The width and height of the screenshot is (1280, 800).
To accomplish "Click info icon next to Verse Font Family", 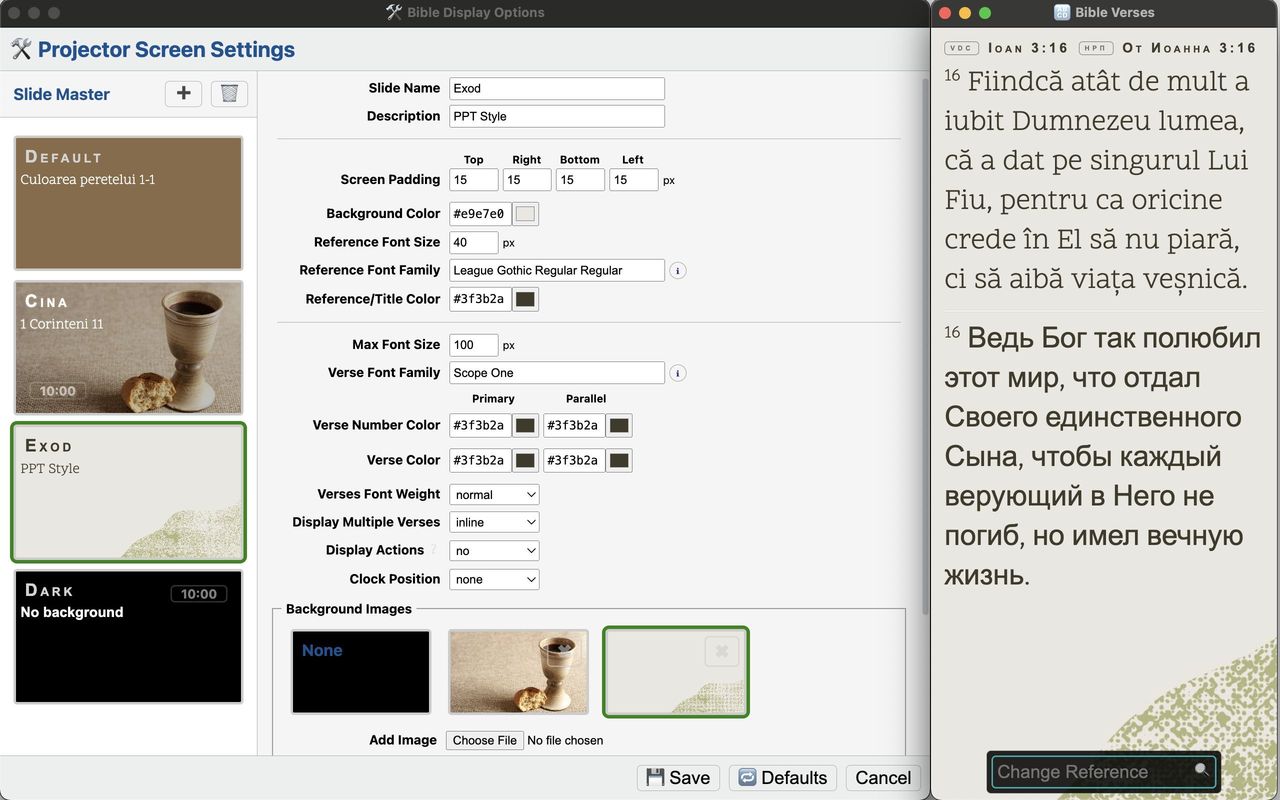I will (x=678, y=373).
